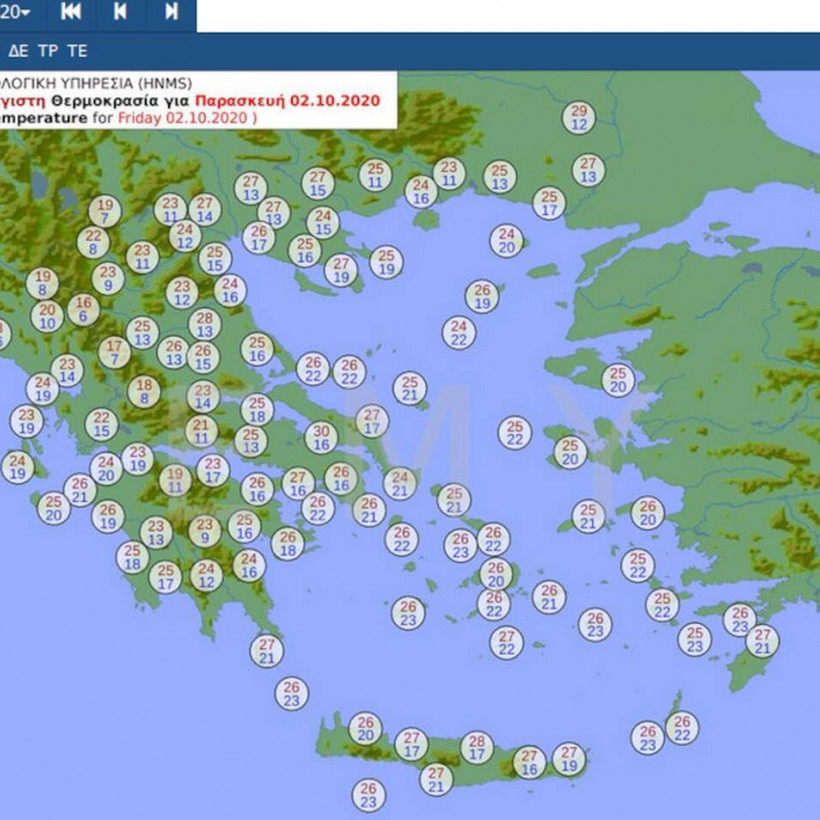Screen dimensions: 820x820
Task: Select the 22/8 temperature marker
Action: click(94, 242)
